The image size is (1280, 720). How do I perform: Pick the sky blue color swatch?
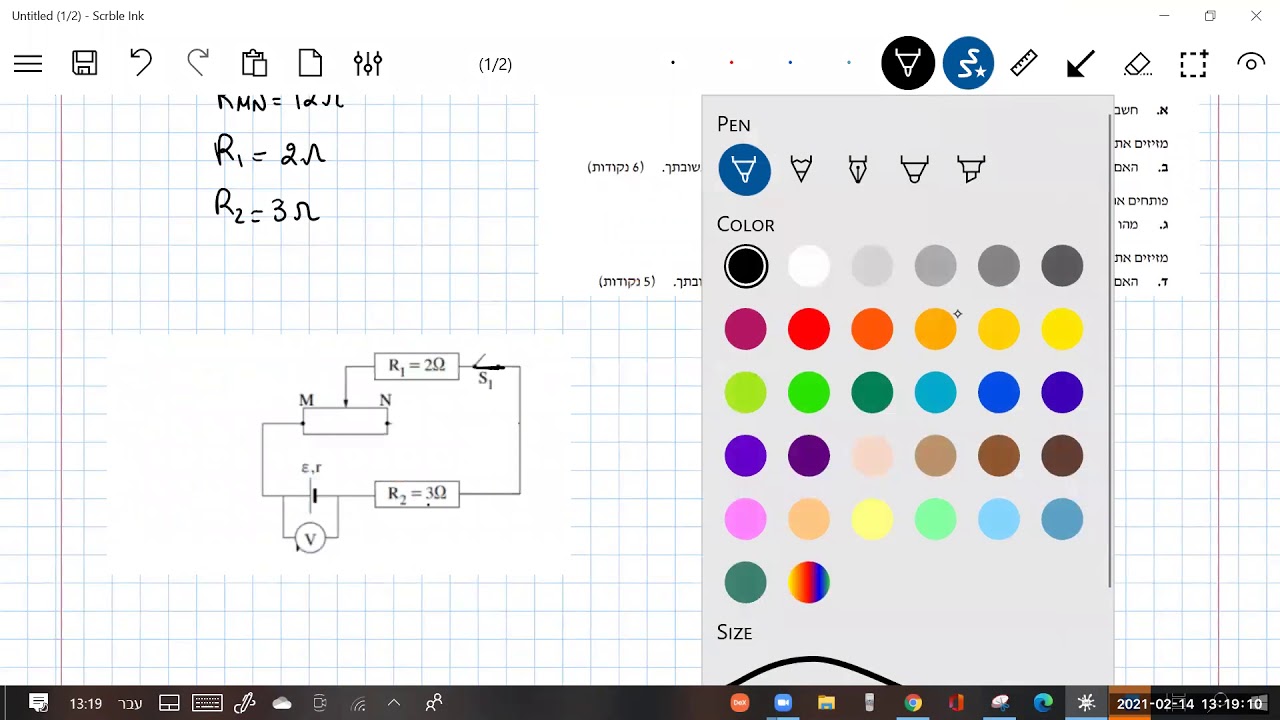(x=999, y=519)
